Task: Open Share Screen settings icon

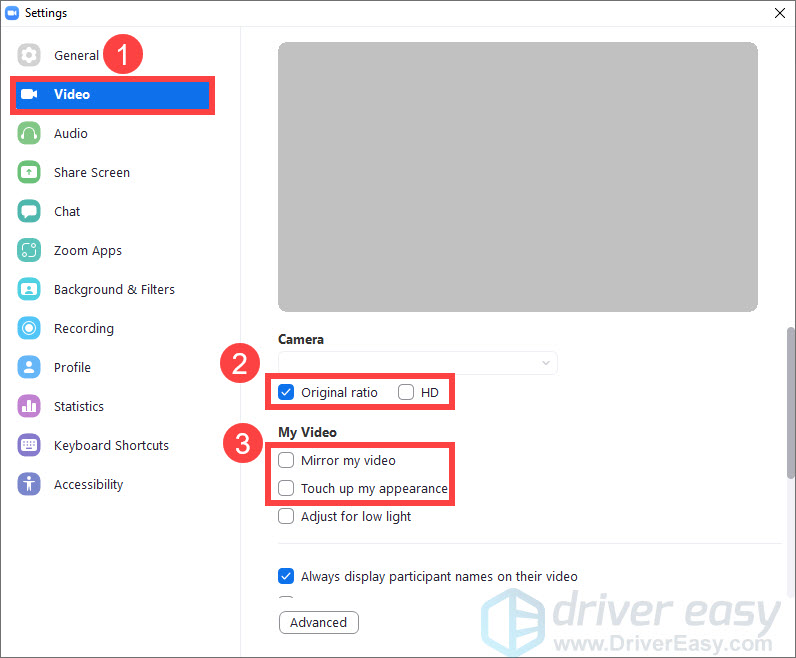Action: [x=29, y=173]
